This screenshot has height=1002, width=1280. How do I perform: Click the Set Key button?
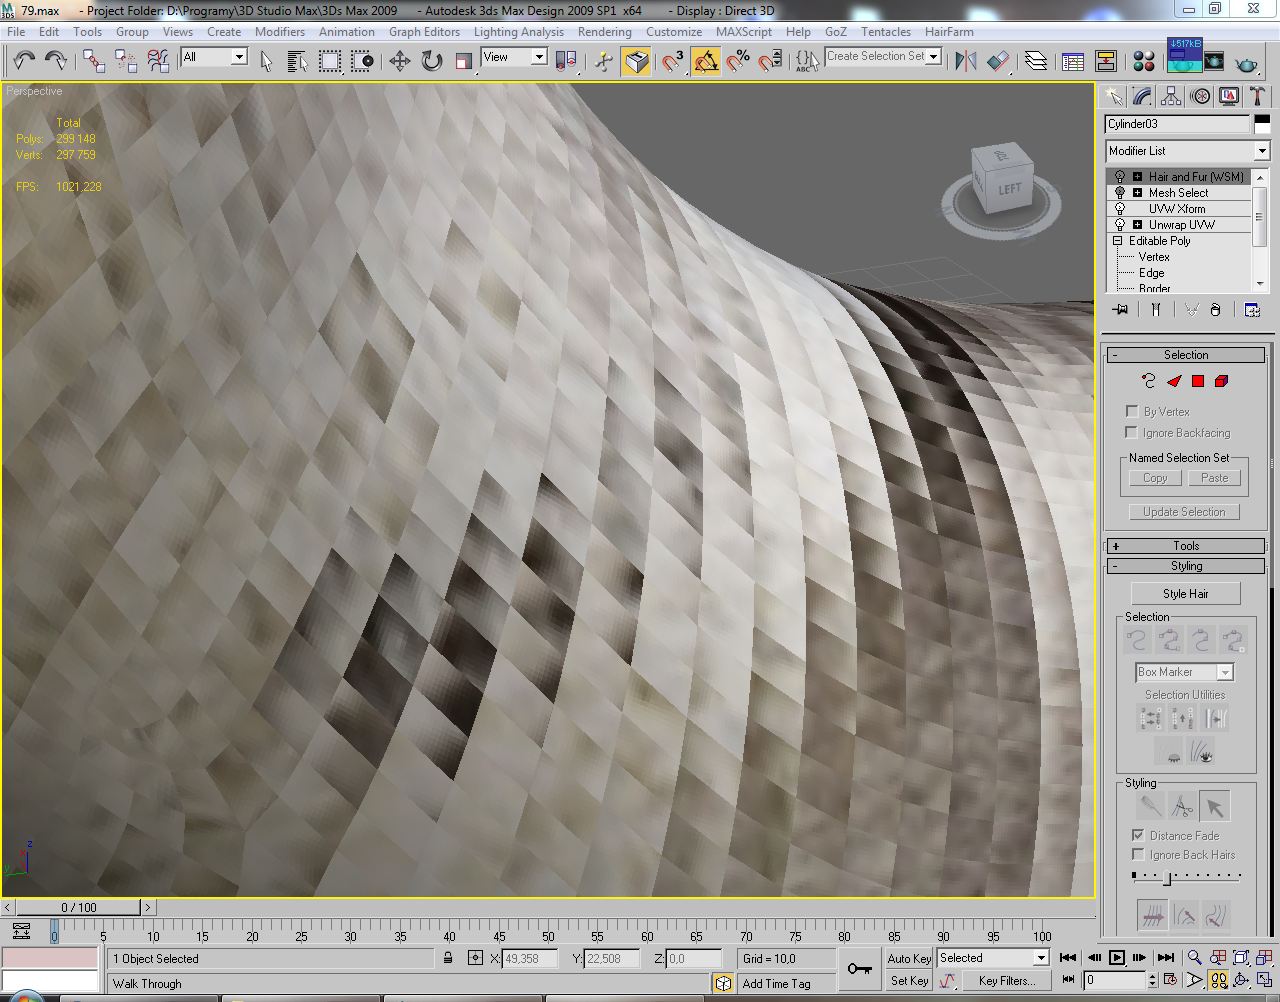point(909,980)
